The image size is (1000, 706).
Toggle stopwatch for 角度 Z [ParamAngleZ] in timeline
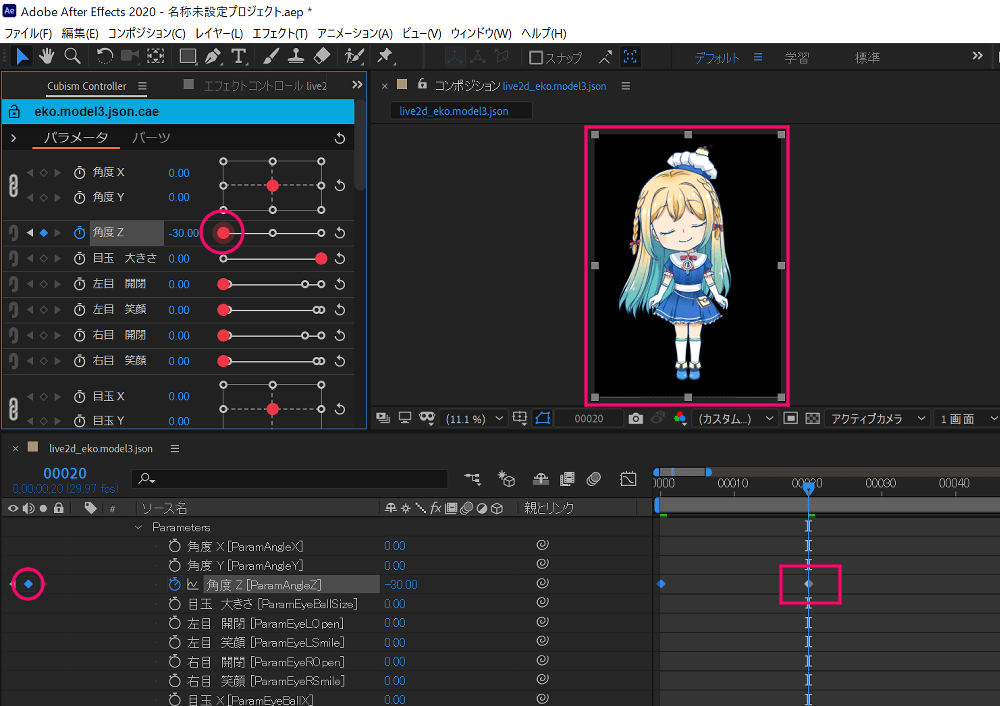tap(175, 584)
